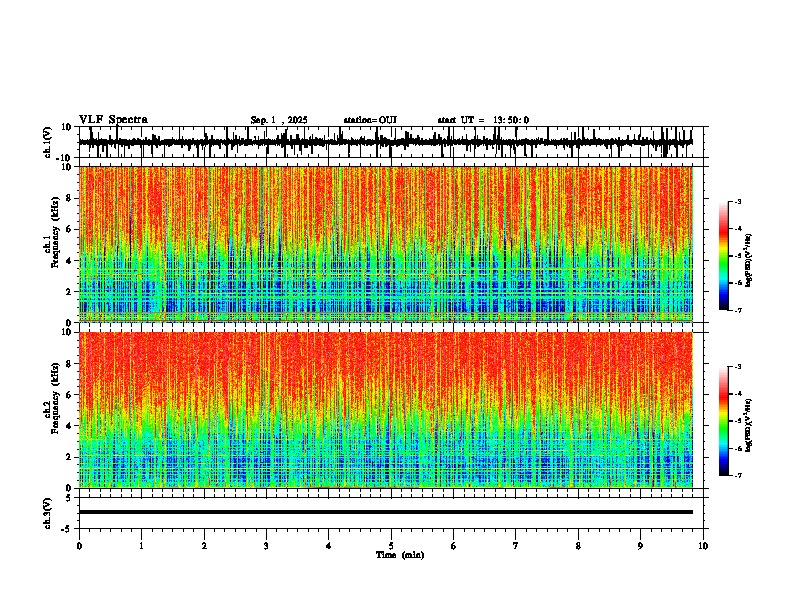This screenshot has width=792, height=612.
Task: Click the "-3" label on ch.2 color scale
Action: (737, 367)
